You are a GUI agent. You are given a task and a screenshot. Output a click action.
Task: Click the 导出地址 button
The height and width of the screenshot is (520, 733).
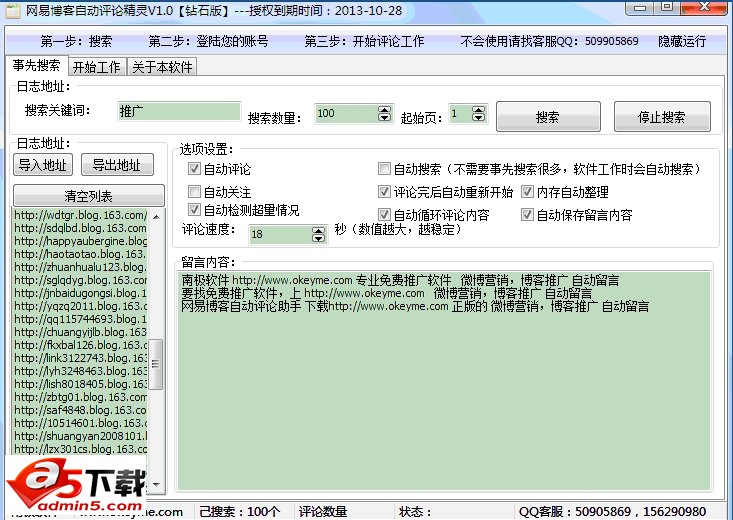[x=117, y=165]
